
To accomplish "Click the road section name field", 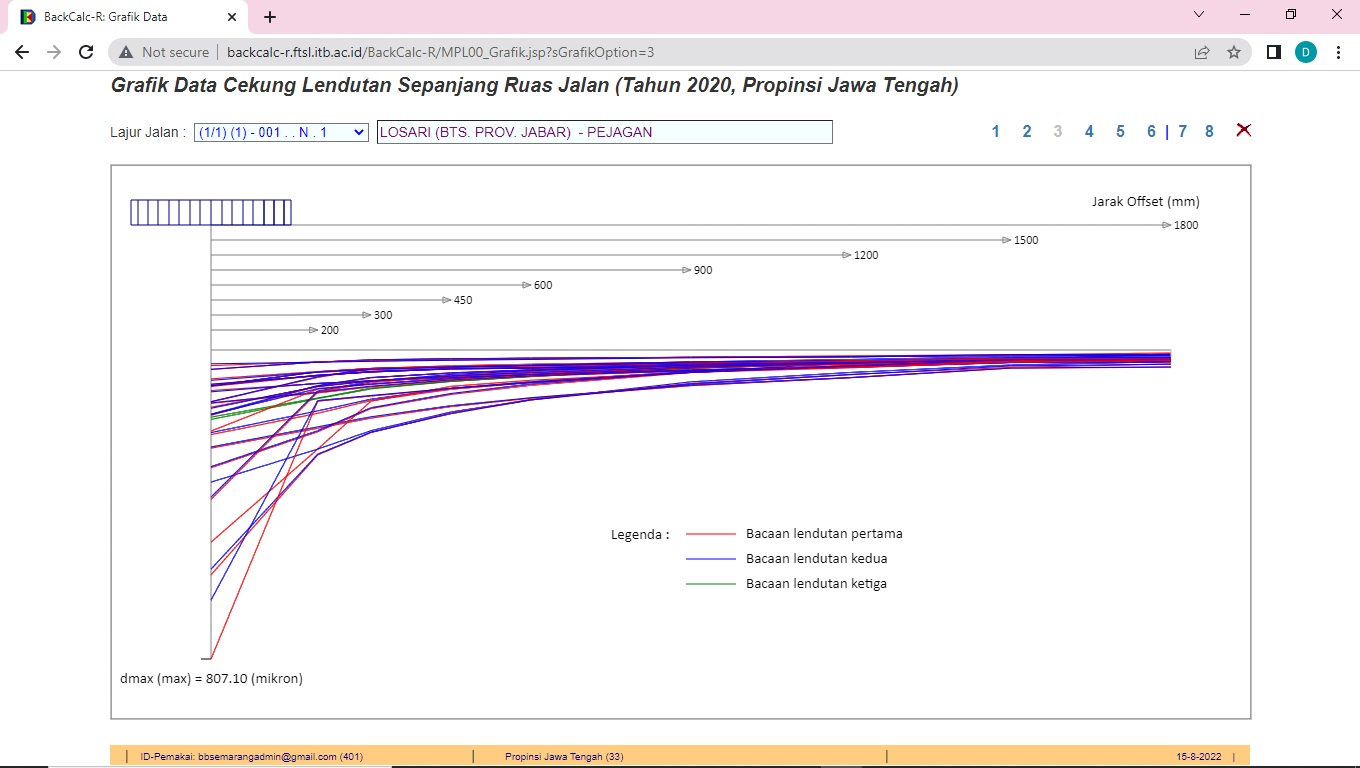I will click(604, 132).
